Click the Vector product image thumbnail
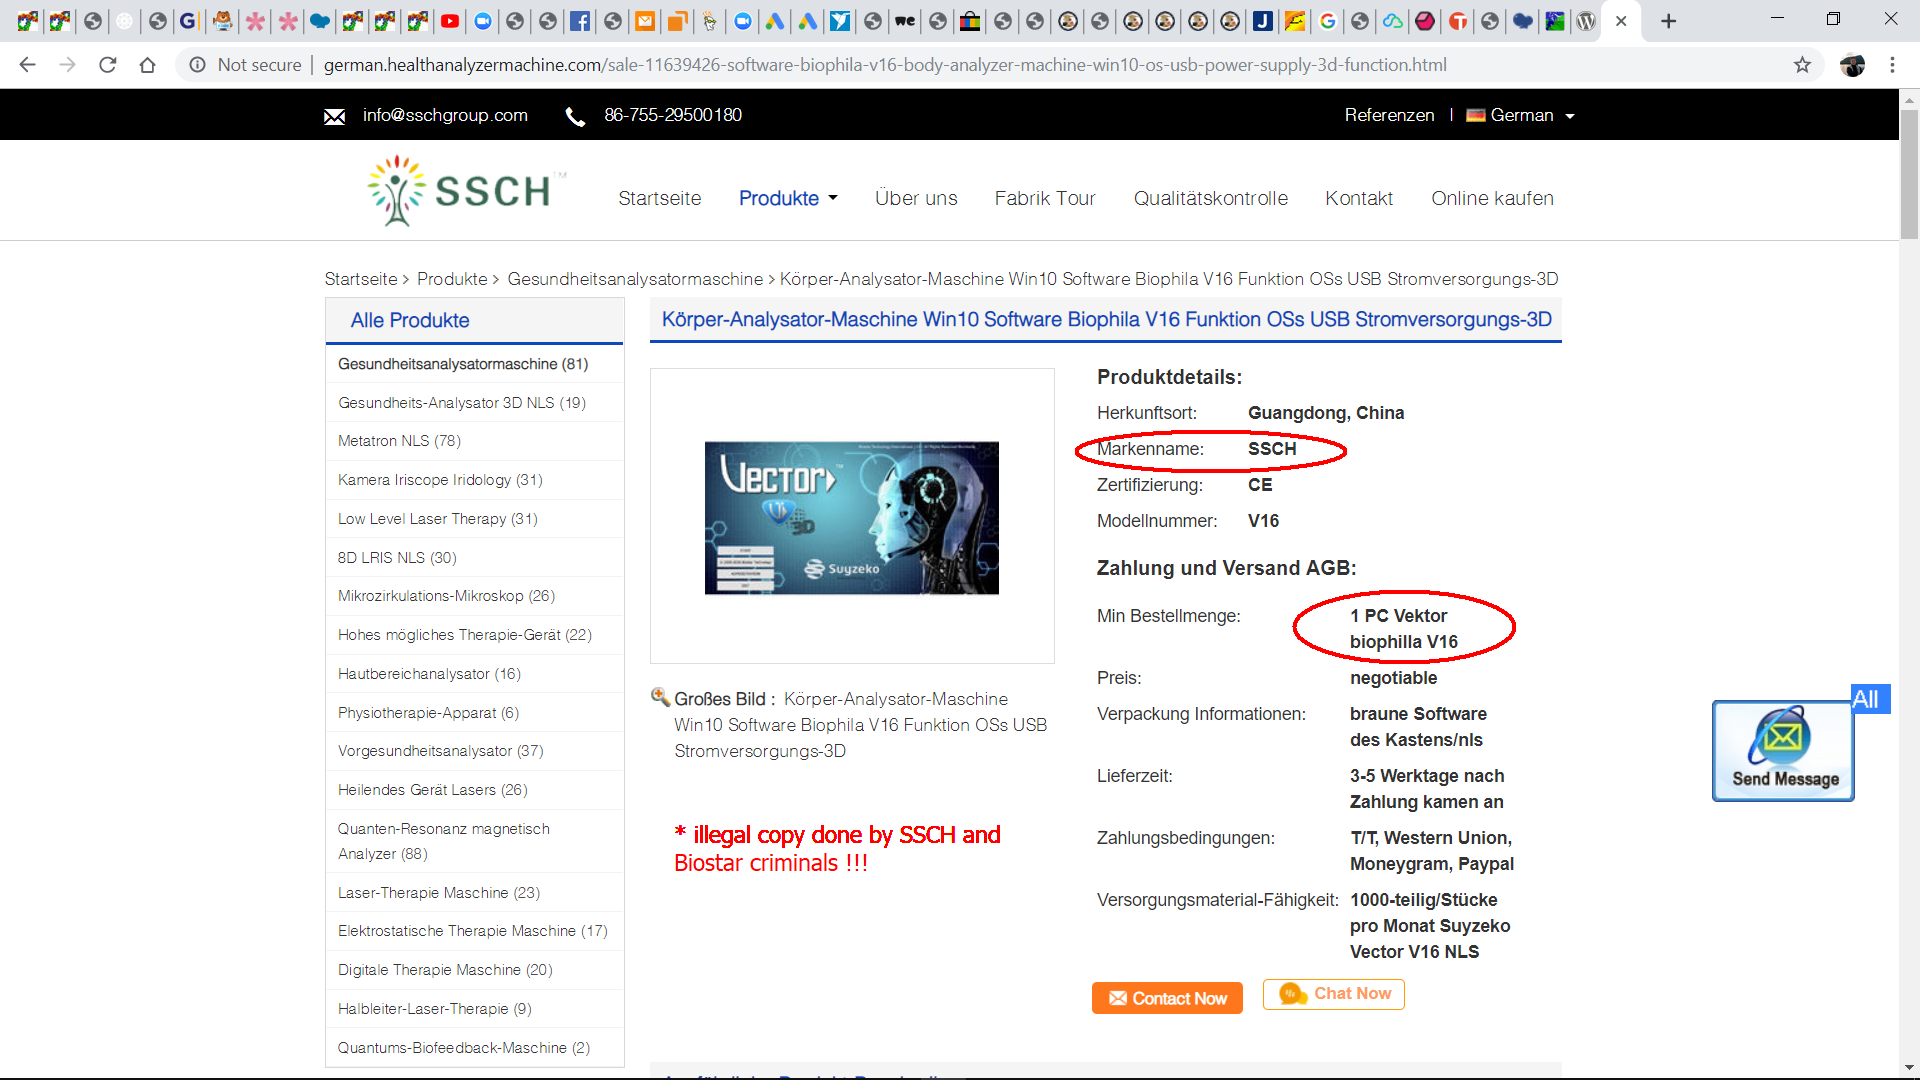The image size is (1920, 1080). 851,517
